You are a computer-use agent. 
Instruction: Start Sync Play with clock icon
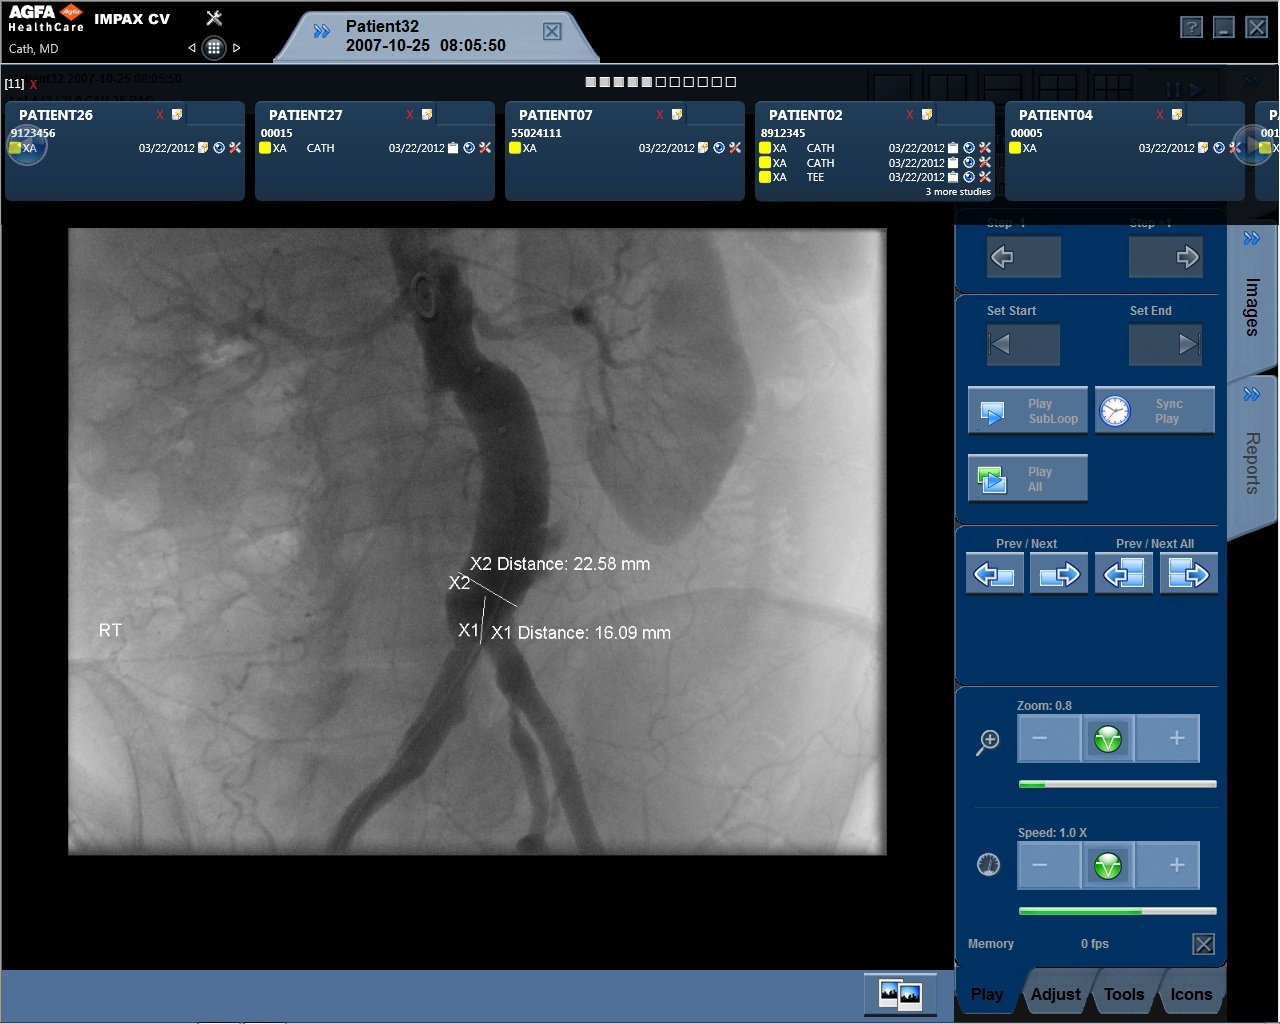click(1154, 411)
